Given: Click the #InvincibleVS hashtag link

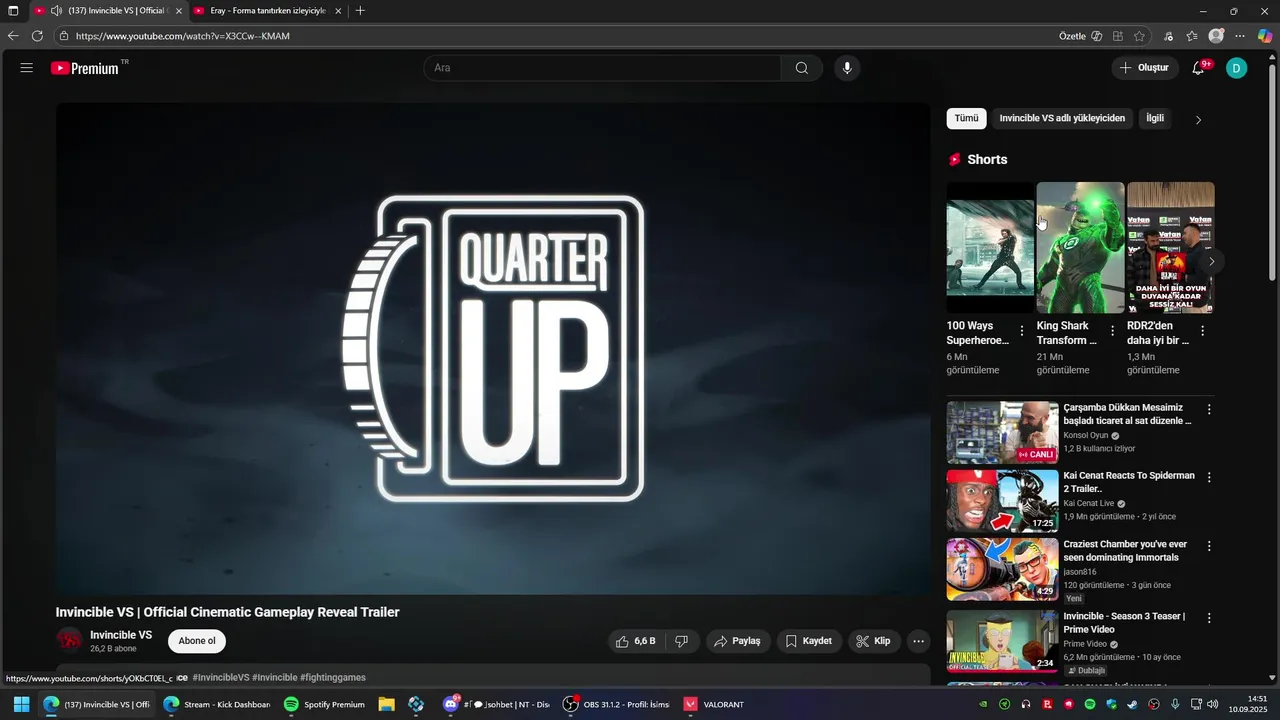Looking at the screenshot, I should point(221,677).
